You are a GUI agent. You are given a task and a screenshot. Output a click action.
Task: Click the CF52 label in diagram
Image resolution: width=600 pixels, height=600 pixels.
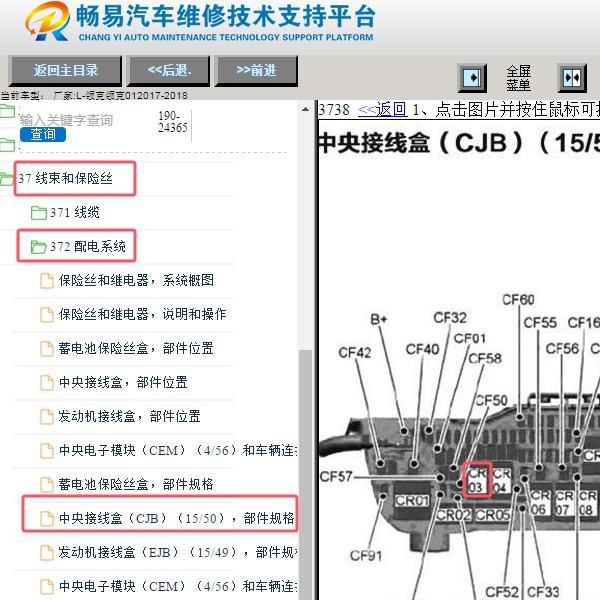(502, 592)
